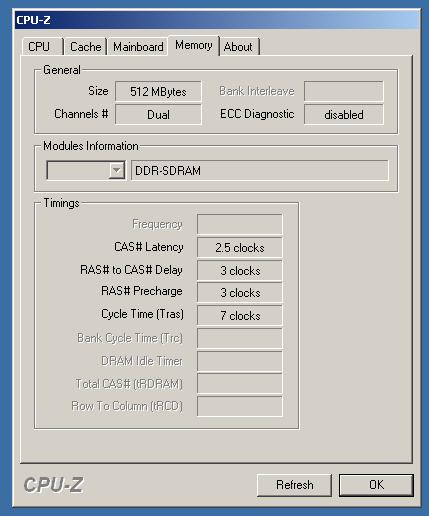Click the Cycle Time 7 clocks field
Viewport: 429px width, 516px height.
pyautogui.click(x=240, y=315)
